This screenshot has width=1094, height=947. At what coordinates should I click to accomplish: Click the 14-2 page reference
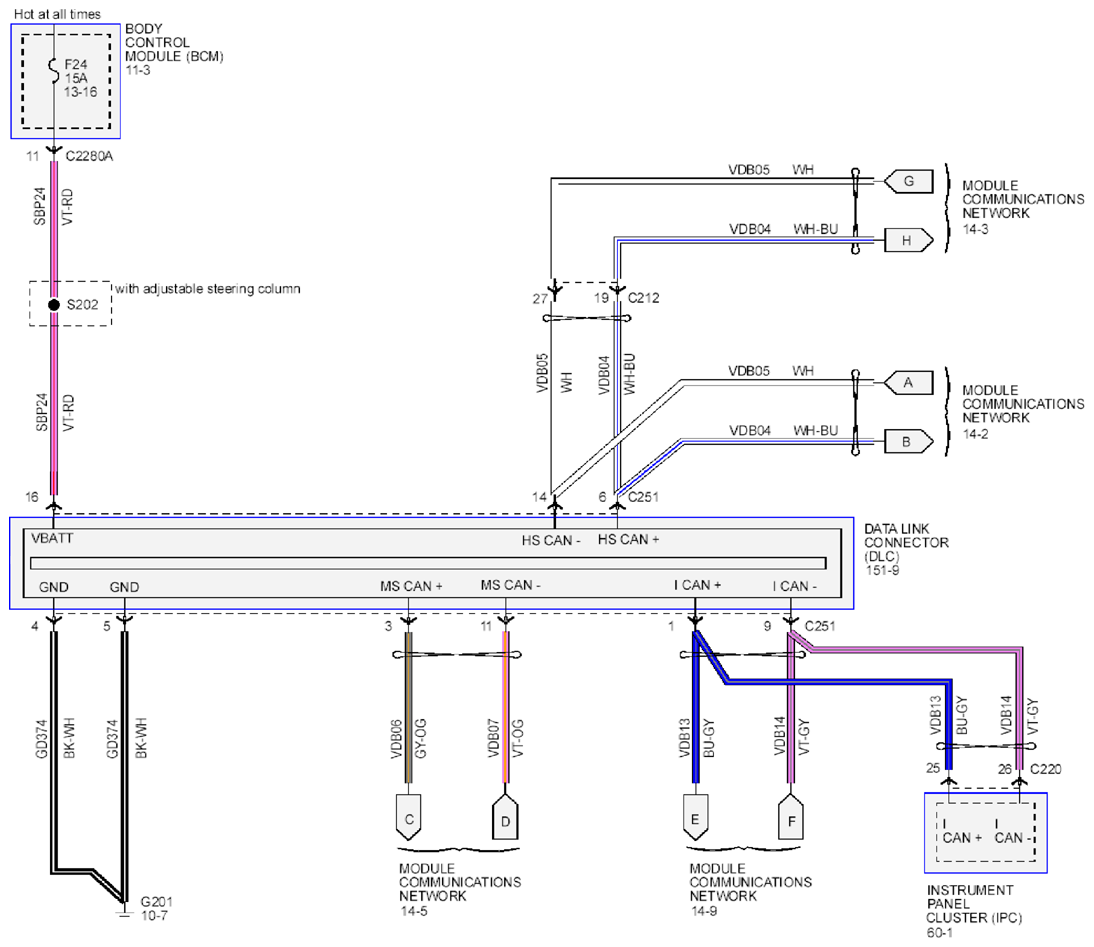pyautogui.click(x=975, y=434)
